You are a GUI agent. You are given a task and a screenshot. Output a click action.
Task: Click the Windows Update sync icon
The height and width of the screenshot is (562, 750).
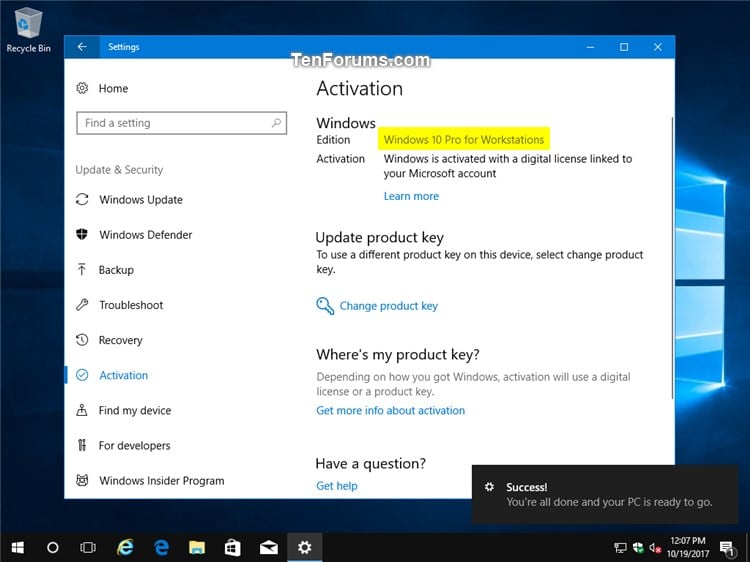(x=82, y=199)
